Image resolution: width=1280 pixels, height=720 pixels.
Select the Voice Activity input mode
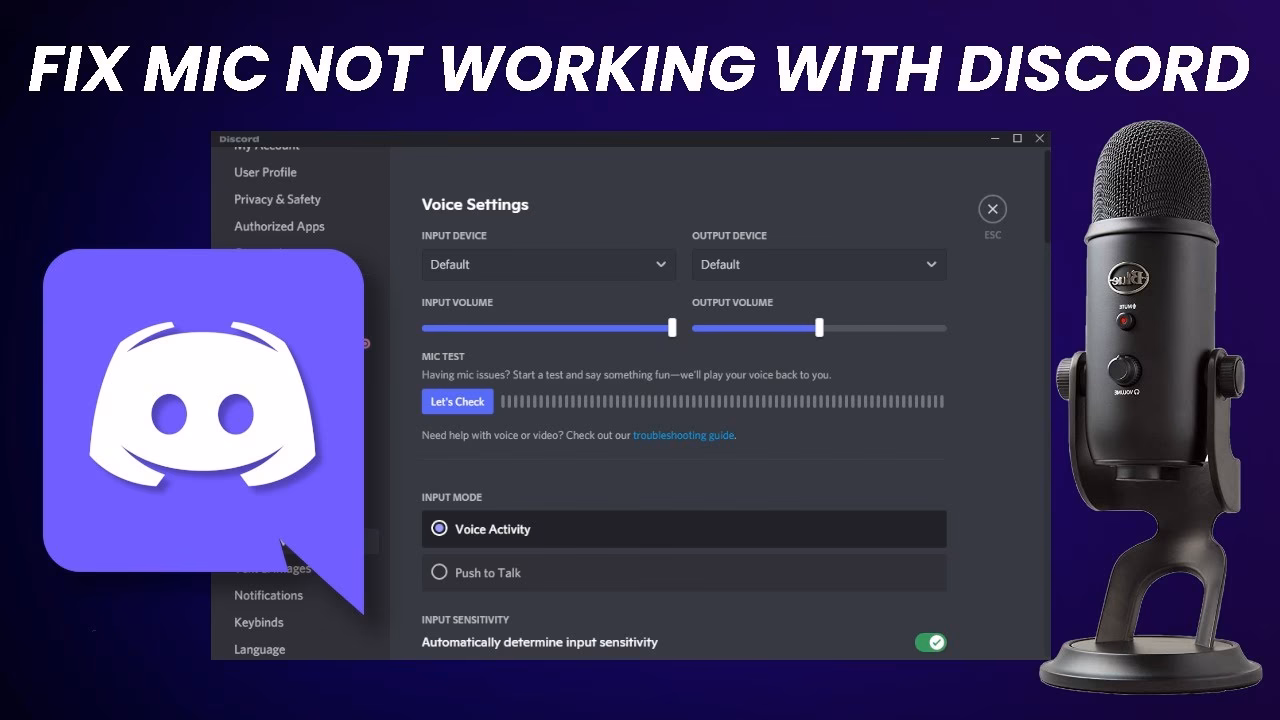(684, 529)
